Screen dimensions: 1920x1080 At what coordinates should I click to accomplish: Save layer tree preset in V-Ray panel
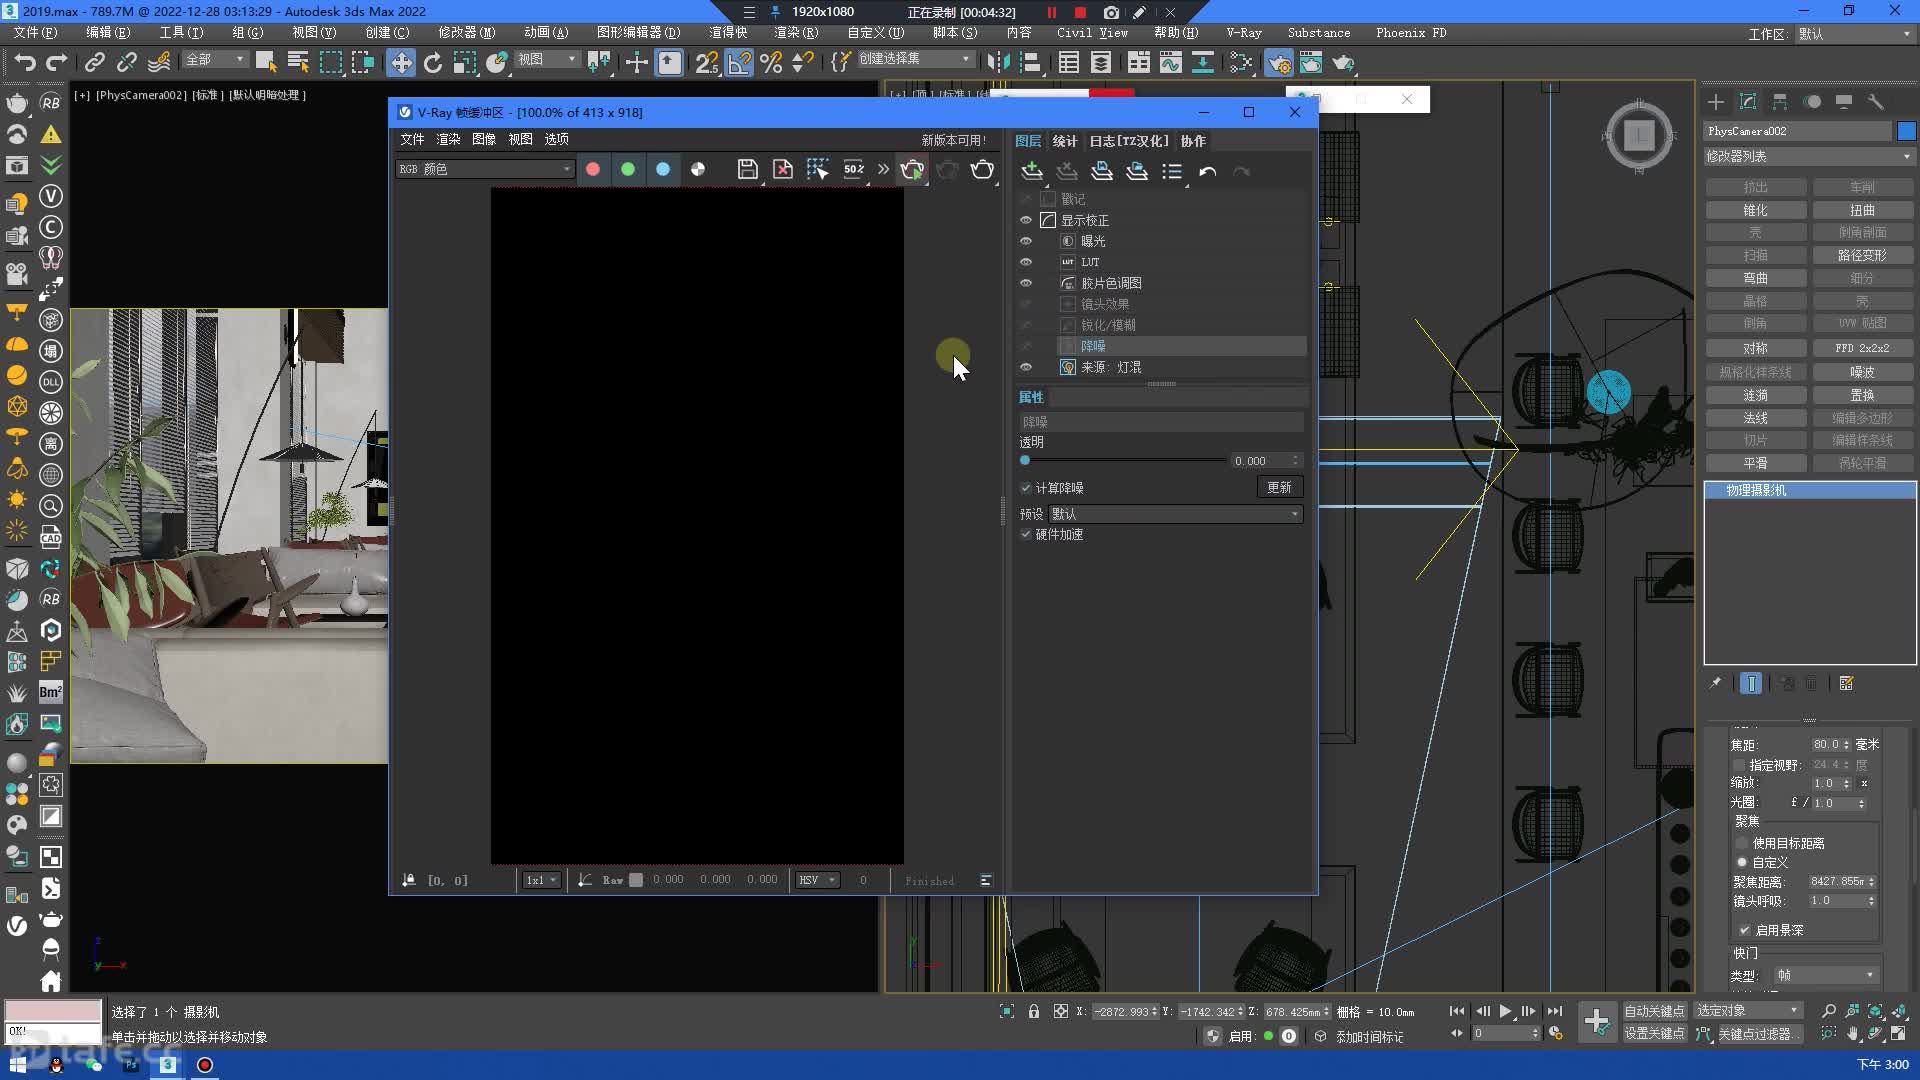1102,171
